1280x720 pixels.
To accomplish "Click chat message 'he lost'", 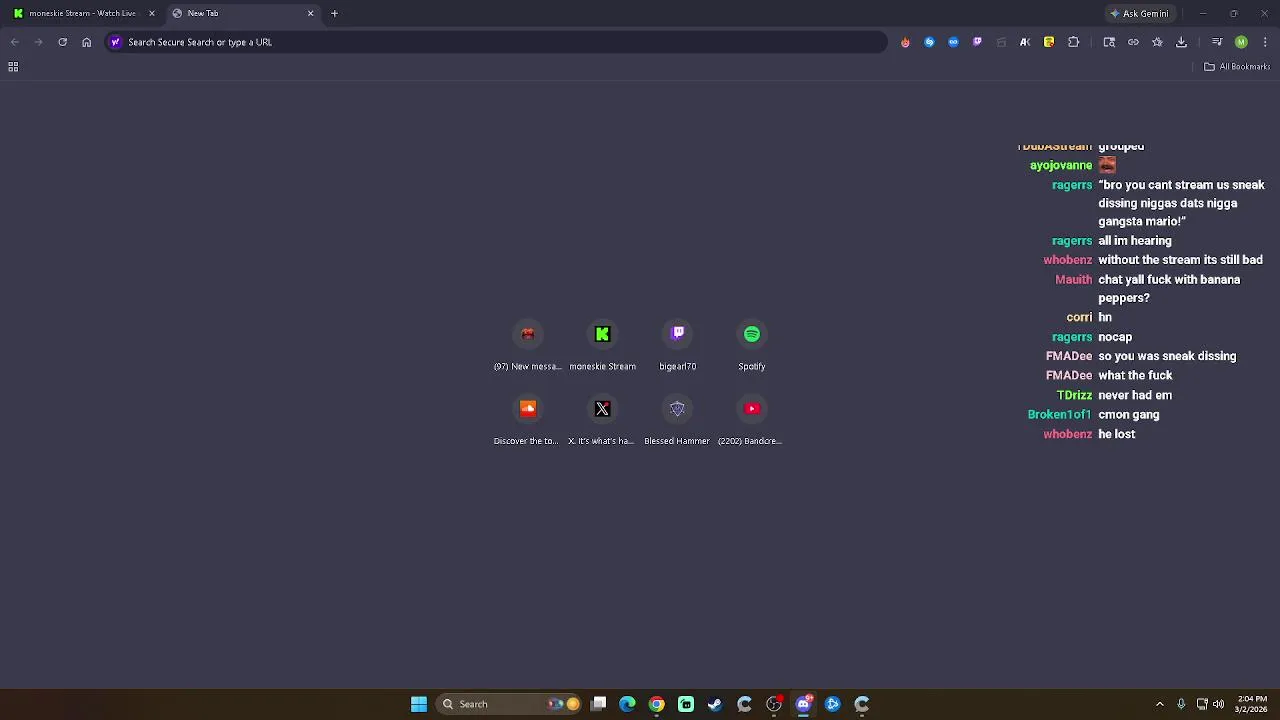I will tap(1116, 434).
